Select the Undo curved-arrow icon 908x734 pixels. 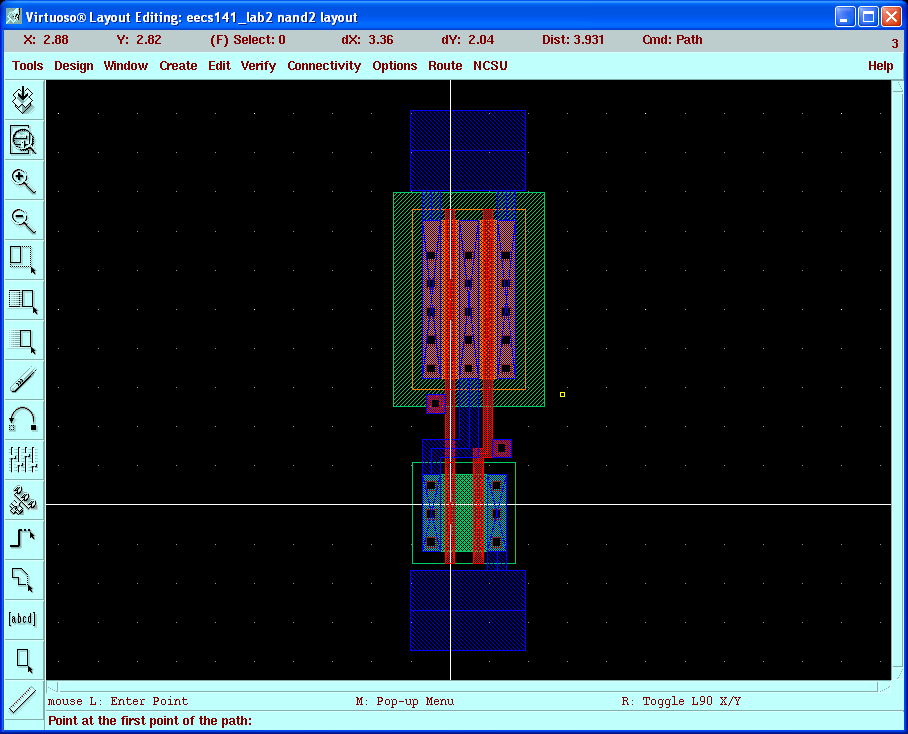coord(23,419)
